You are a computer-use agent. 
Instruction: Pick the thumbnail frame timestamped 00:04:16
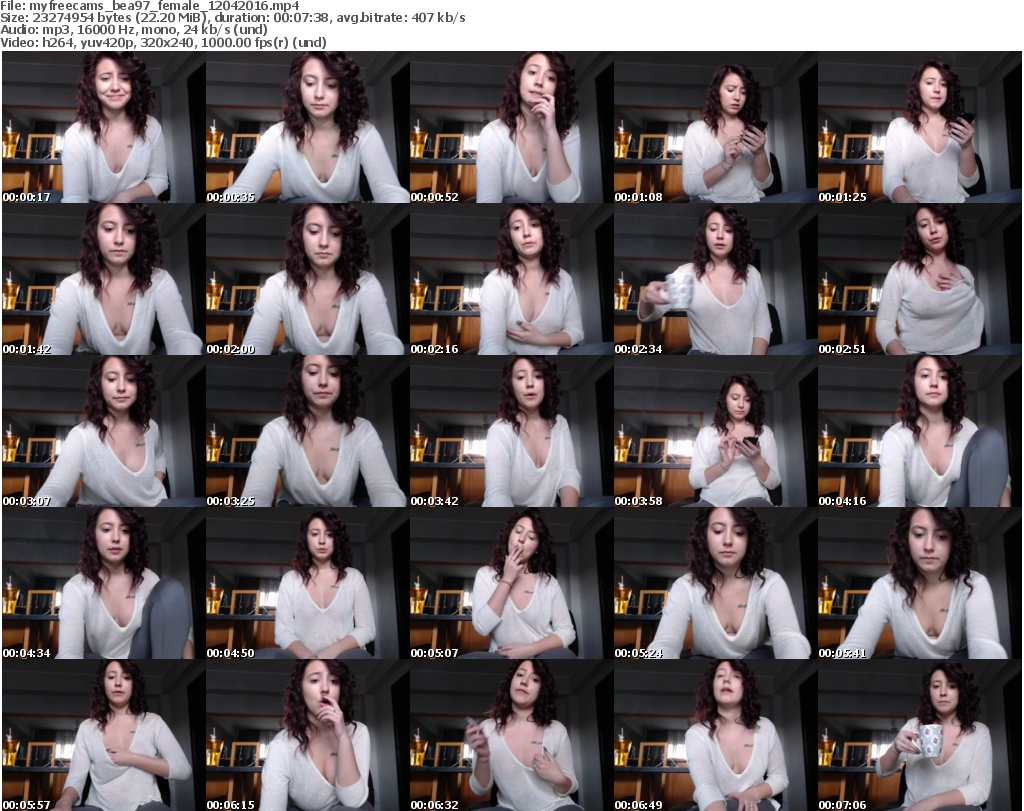coord(920,432)
